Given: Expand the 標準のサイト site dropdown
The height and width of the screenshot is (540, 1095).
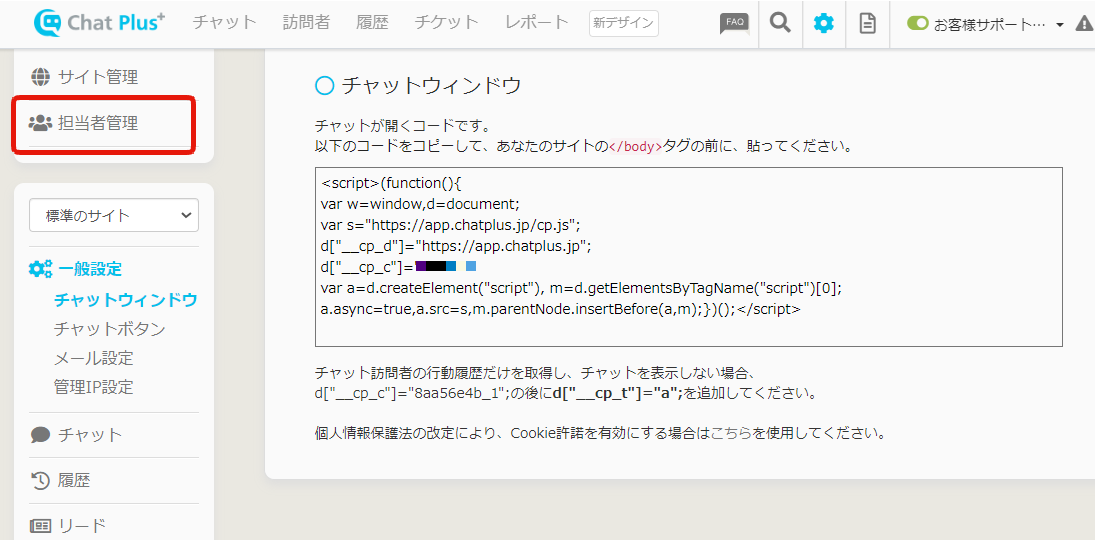Looking at the screenshot, I should point(114,215).
